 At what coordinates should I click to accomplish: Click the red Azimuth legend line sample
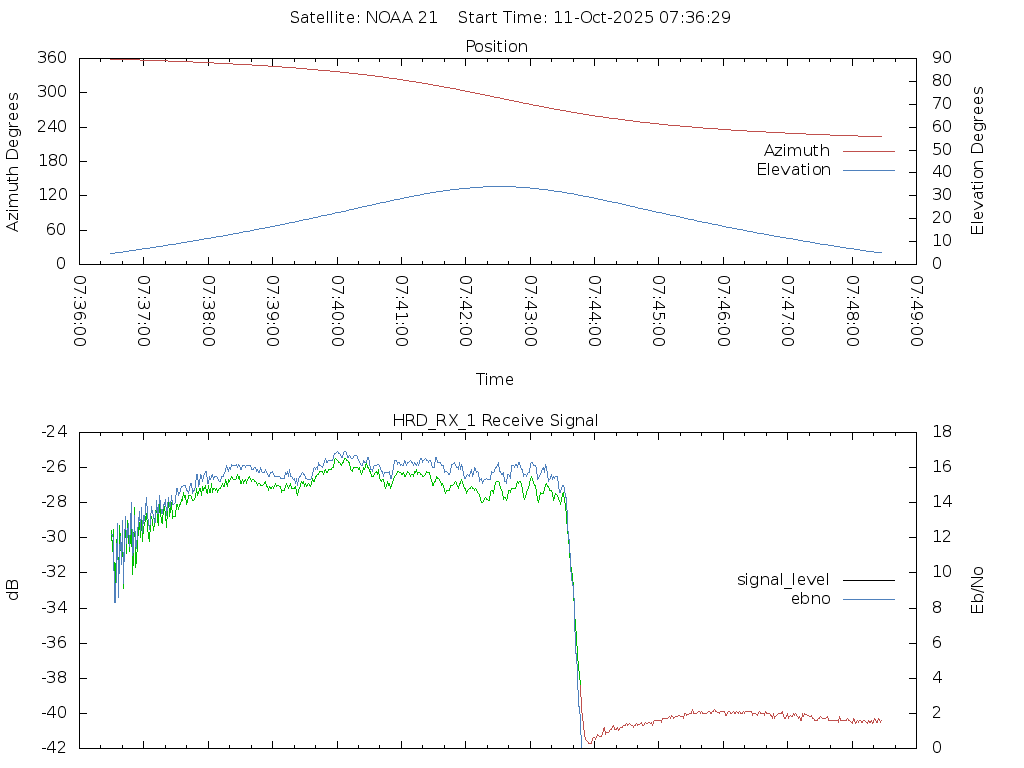868,151
